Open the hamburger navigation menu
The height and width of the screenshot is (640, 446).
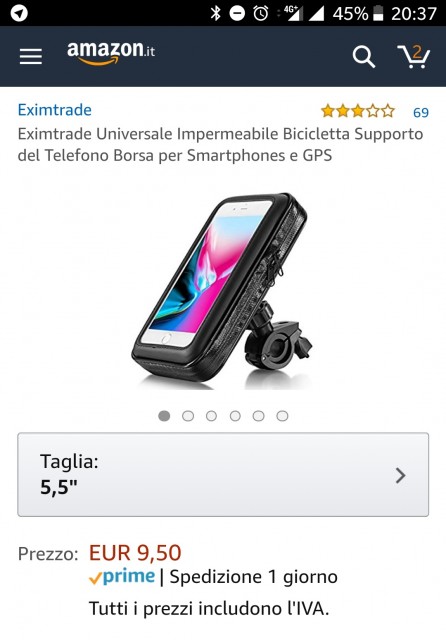(31, 56)
